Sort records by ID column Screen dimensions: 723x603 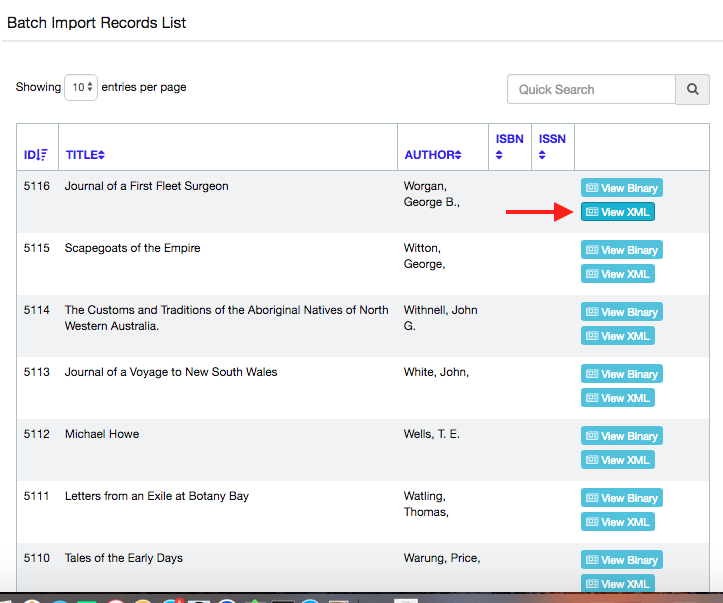36,155
